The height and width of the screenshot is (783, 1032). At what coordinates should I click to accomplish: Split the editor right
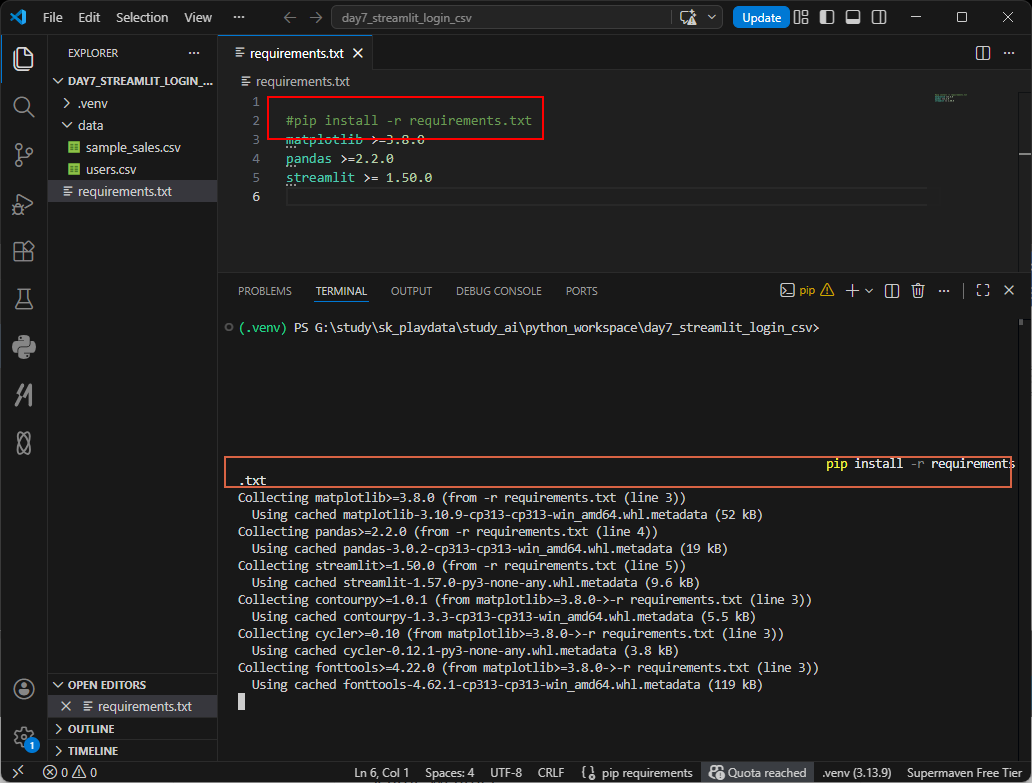pos(983,53)
